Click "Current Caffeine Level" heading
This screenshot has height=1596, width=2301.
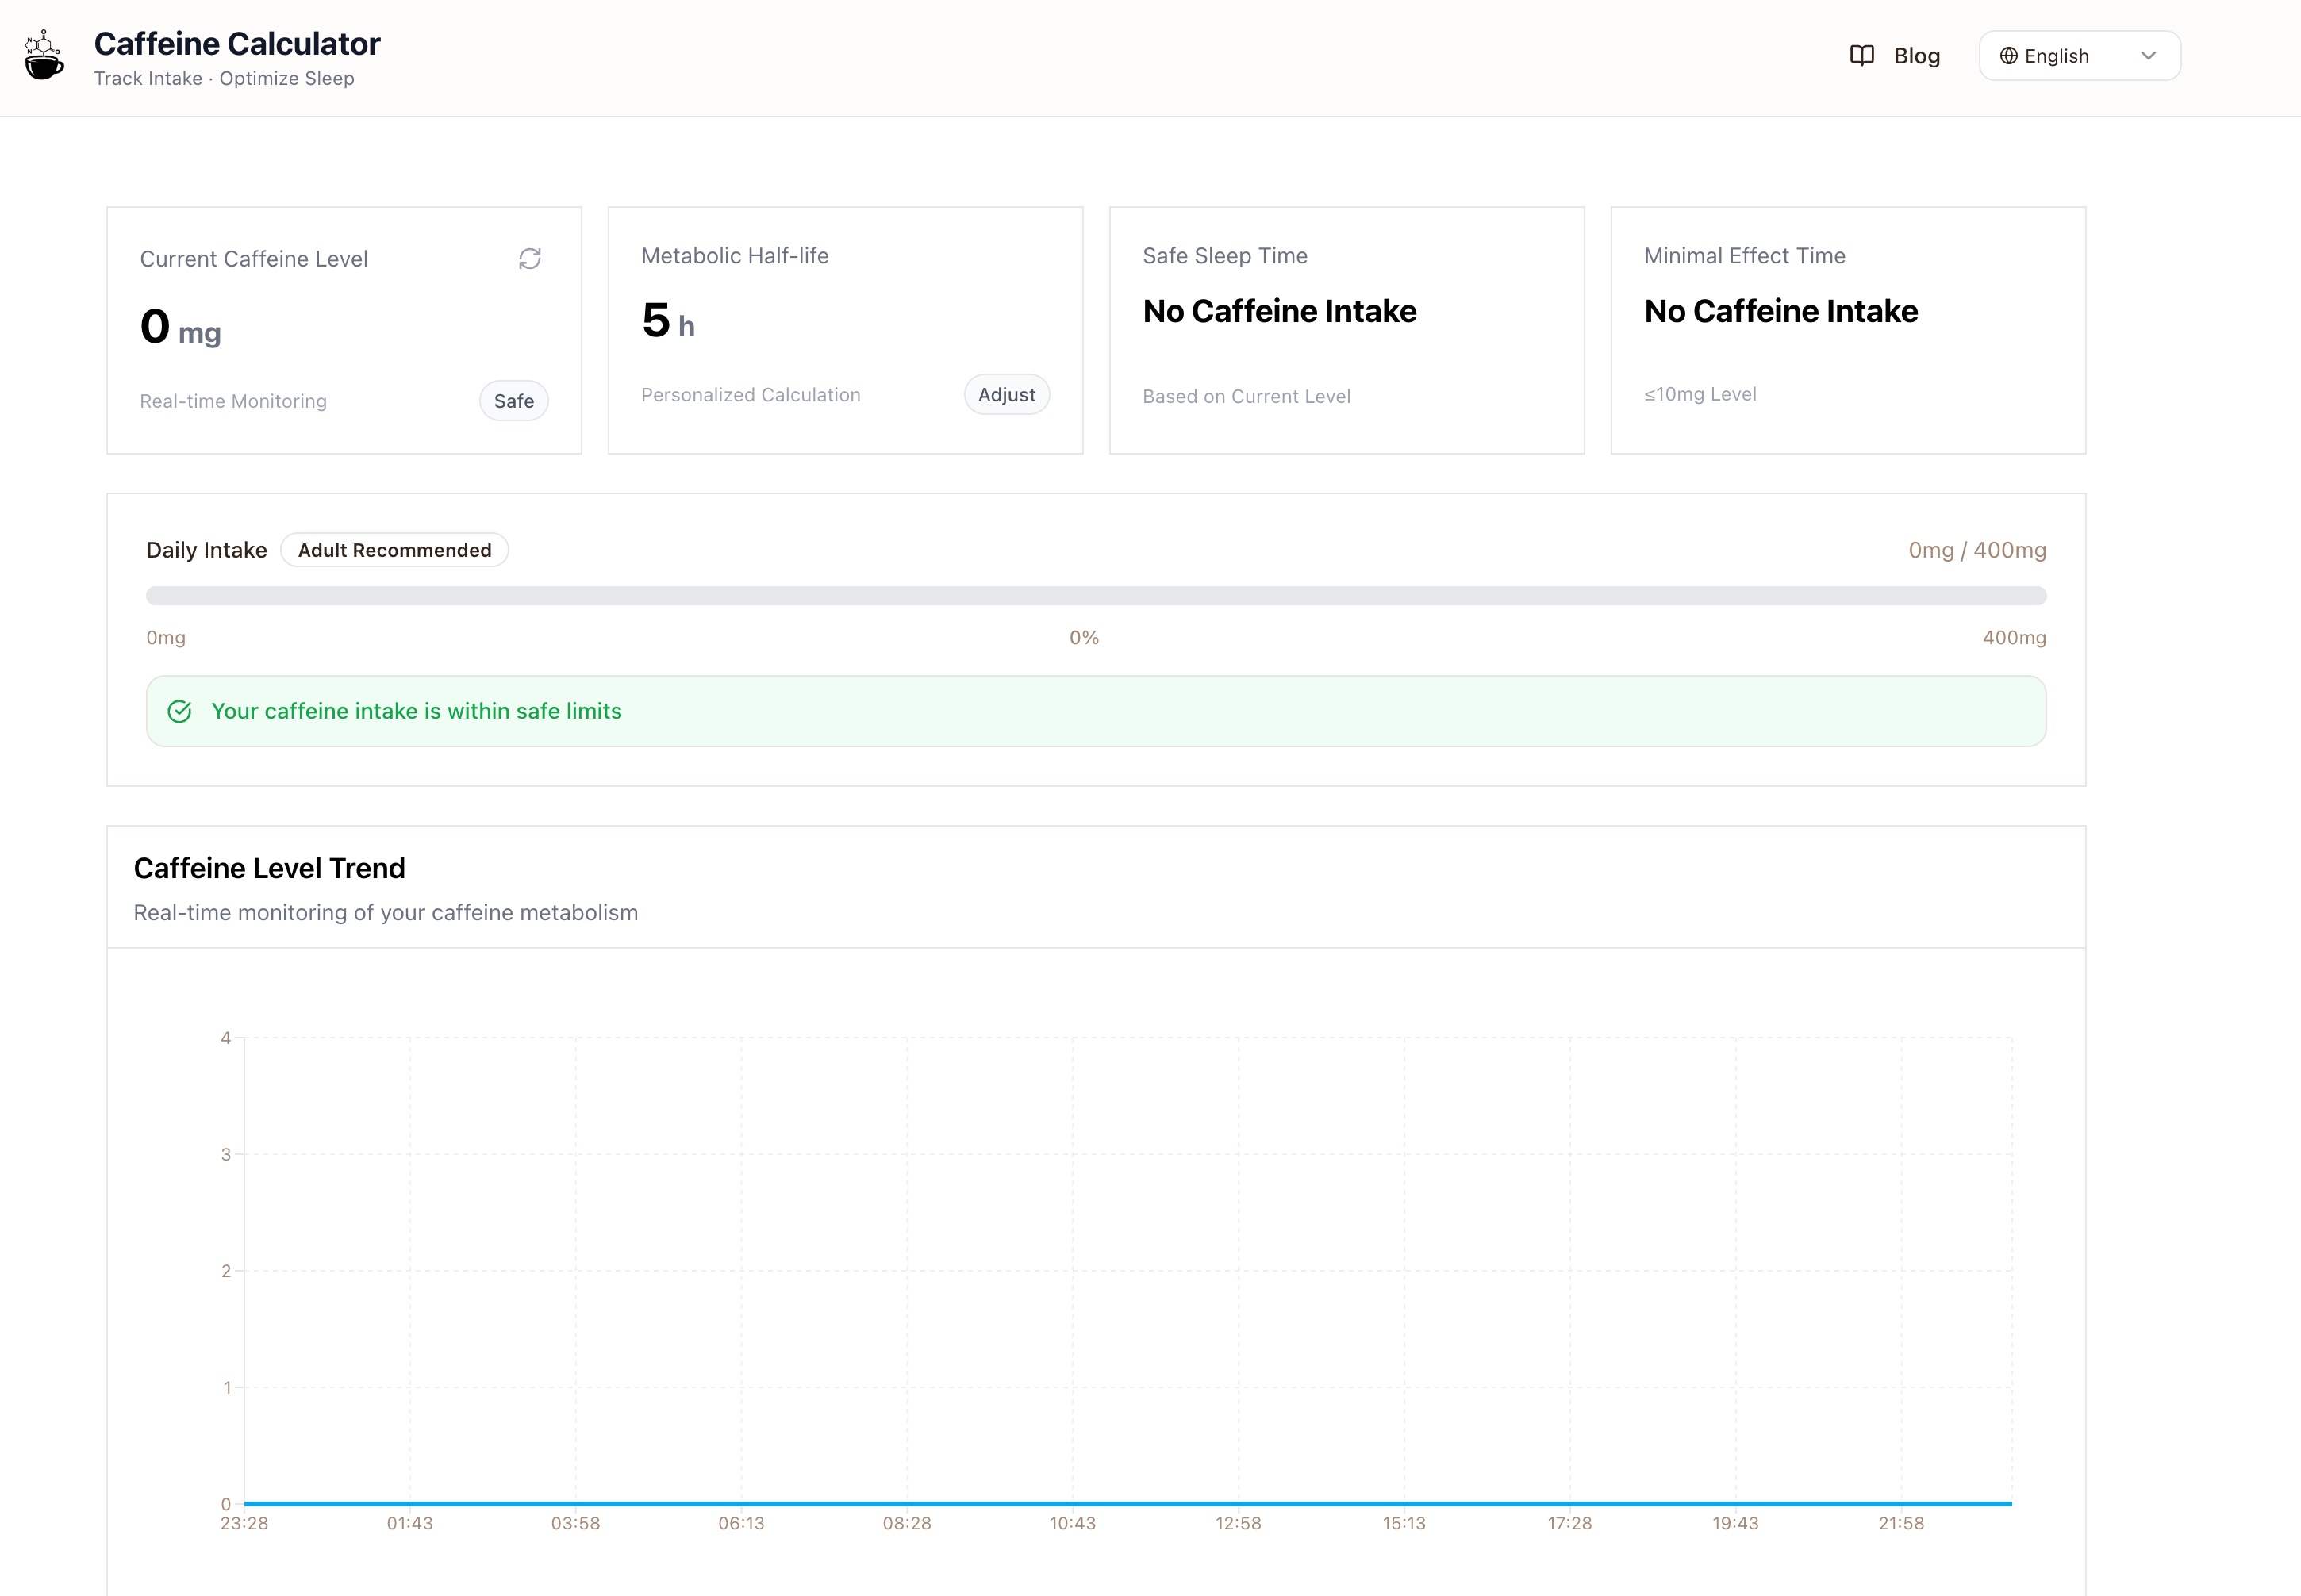coord(254,259)
